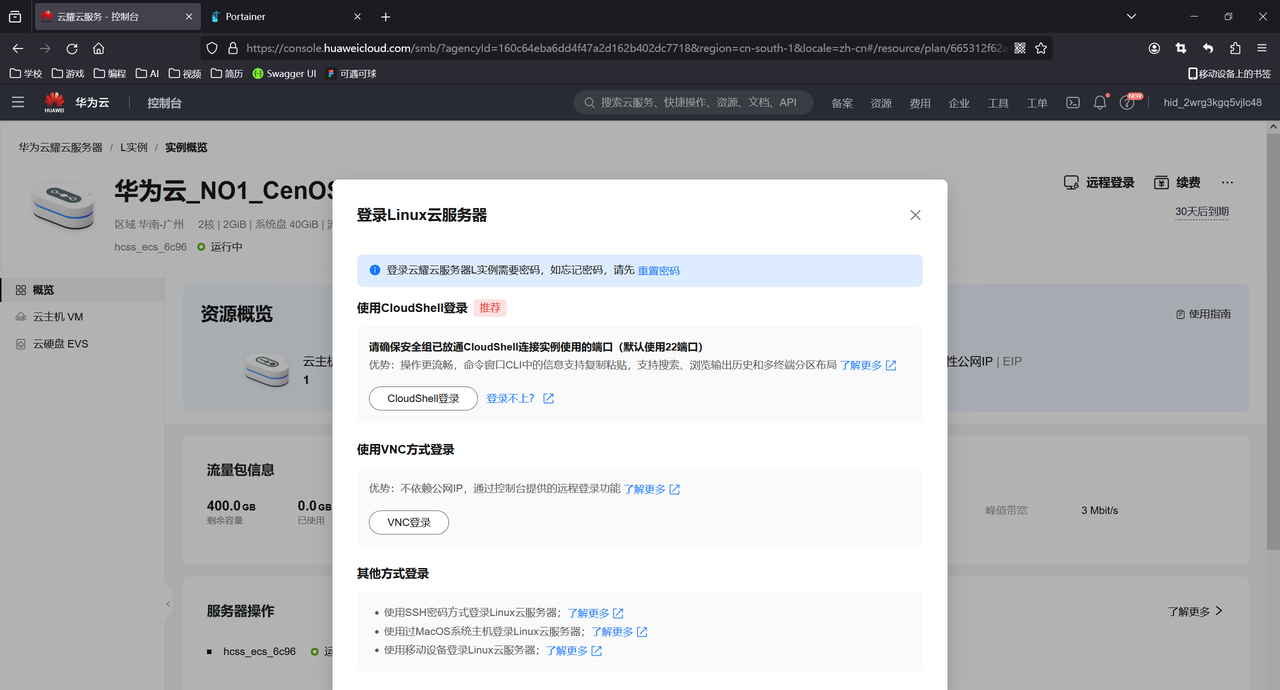1280x690 pixels.
Task: Expand the browser tab list dropdown
Action: coord(1131,17)
